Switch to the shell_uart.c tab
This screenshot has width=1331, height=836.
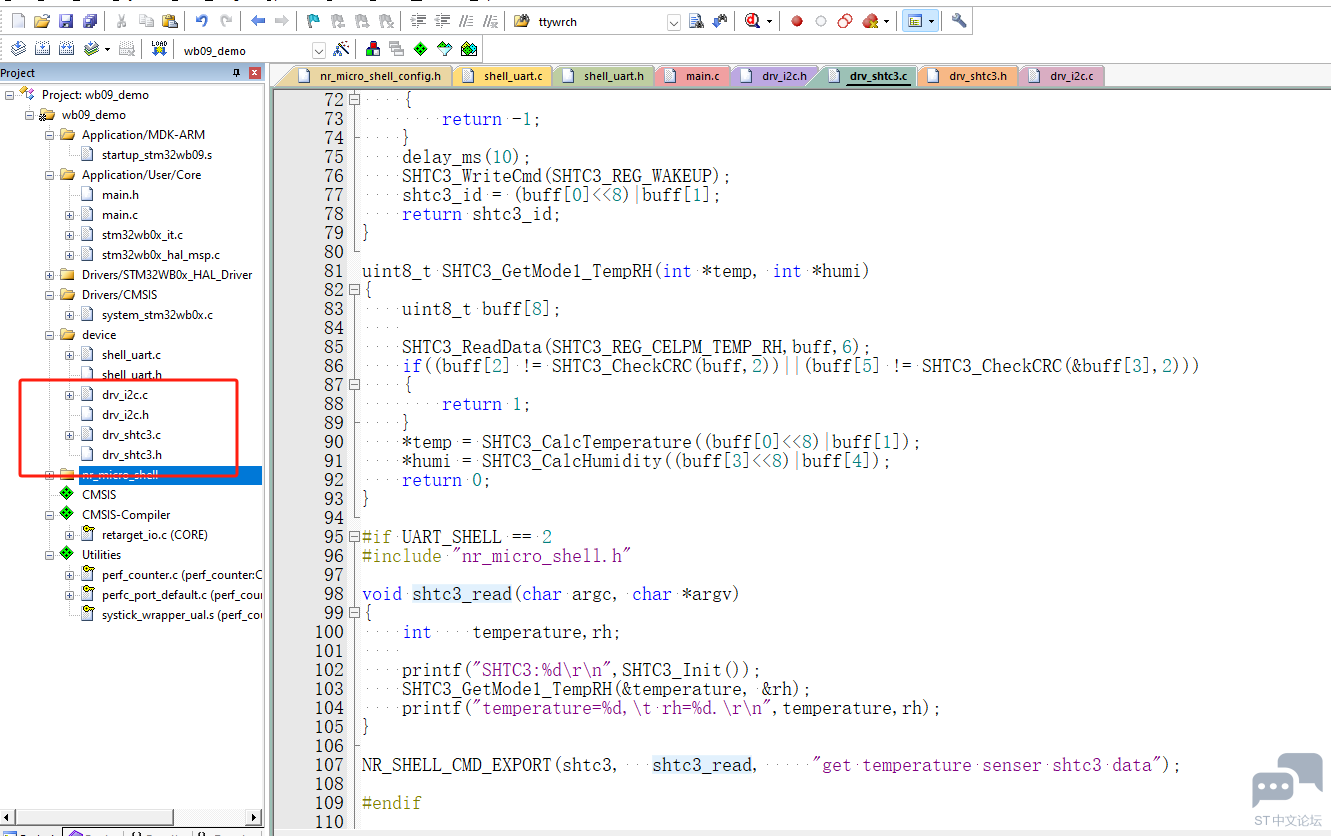click(503, 76)
